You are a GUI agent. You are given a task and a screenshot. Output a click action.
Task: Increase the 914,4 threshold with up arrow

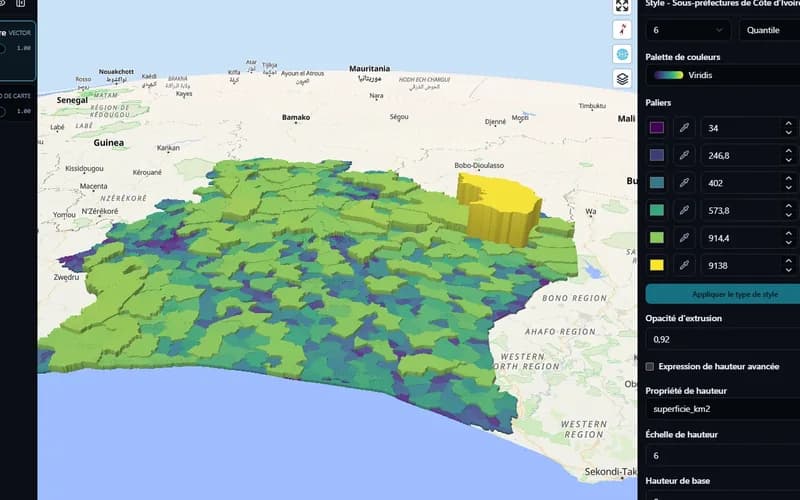pos(789,234)
